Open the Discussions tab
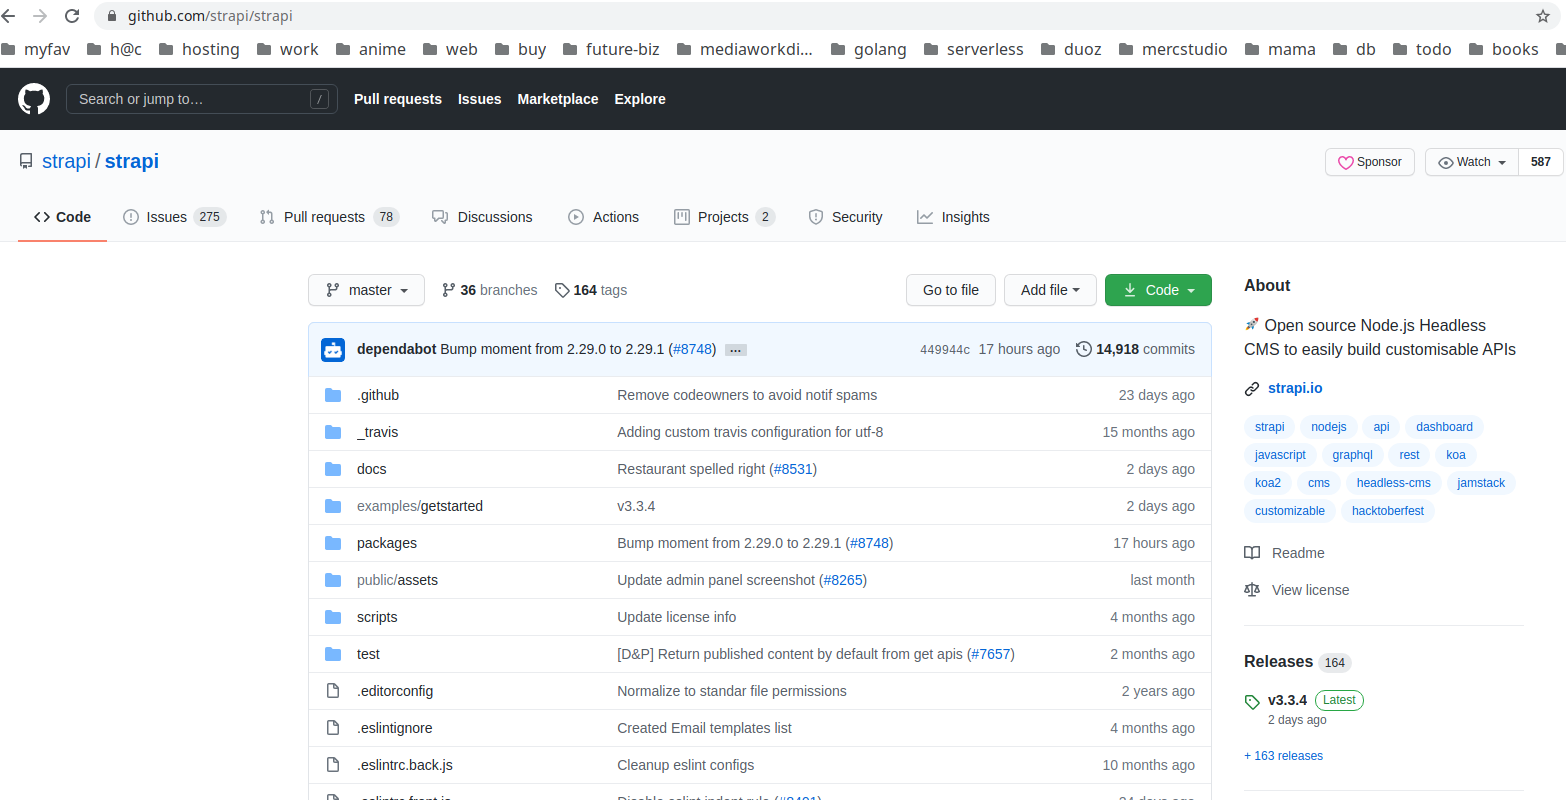1566x800 pixels. click(x=483, y=217)
